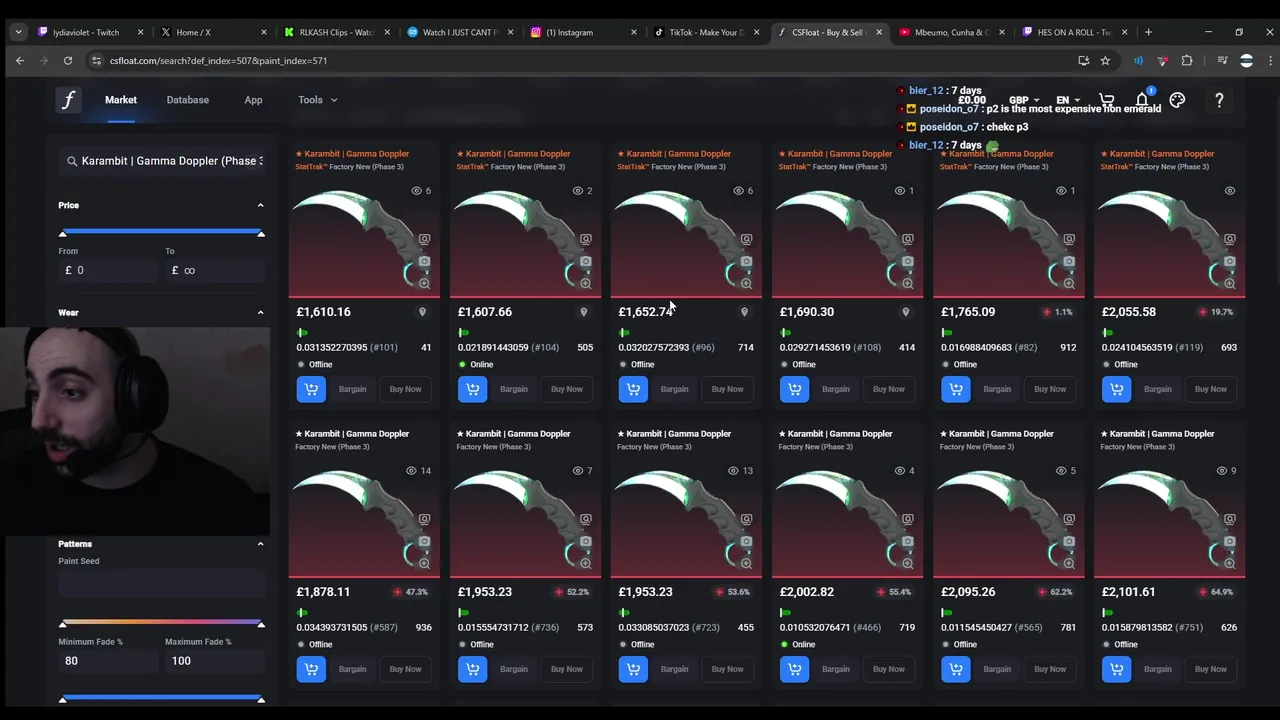The width and height of the screenshot is (1280, 720).
Task: Click the pin icon beside £1,690.30
Action: [905, 312]
